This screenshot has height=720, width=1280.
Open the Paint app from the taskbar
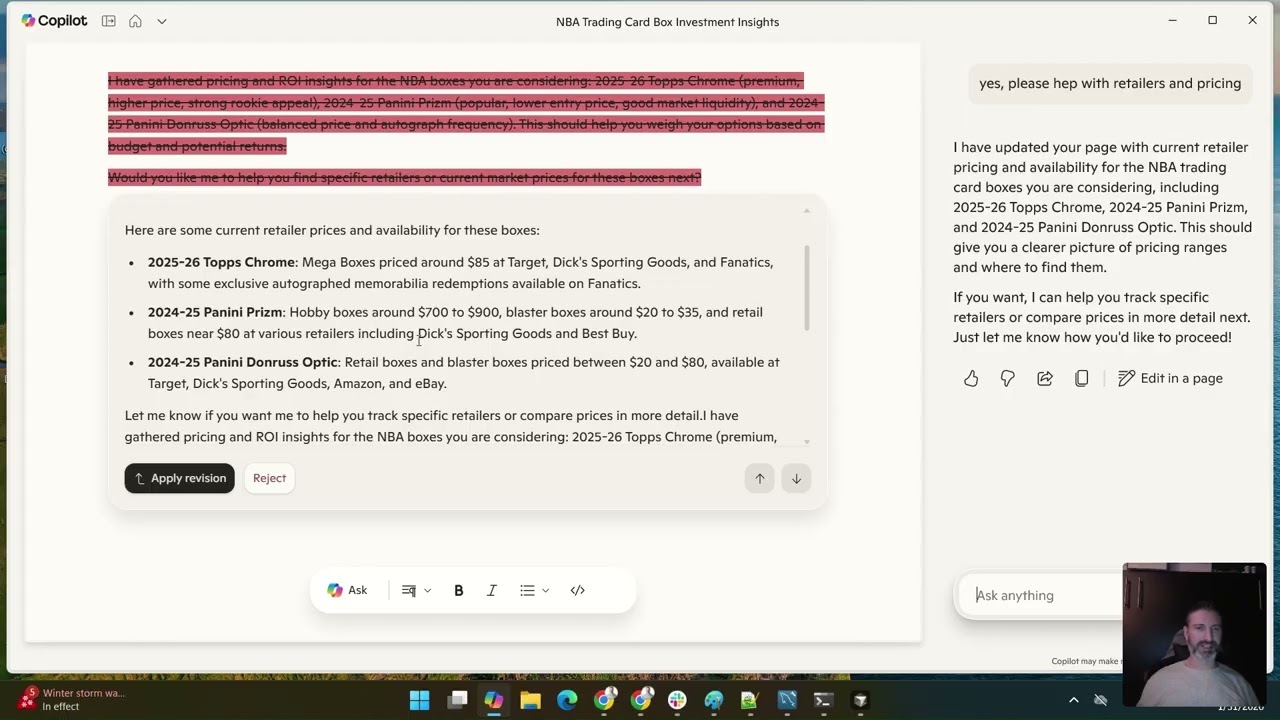tap(714, 700)
